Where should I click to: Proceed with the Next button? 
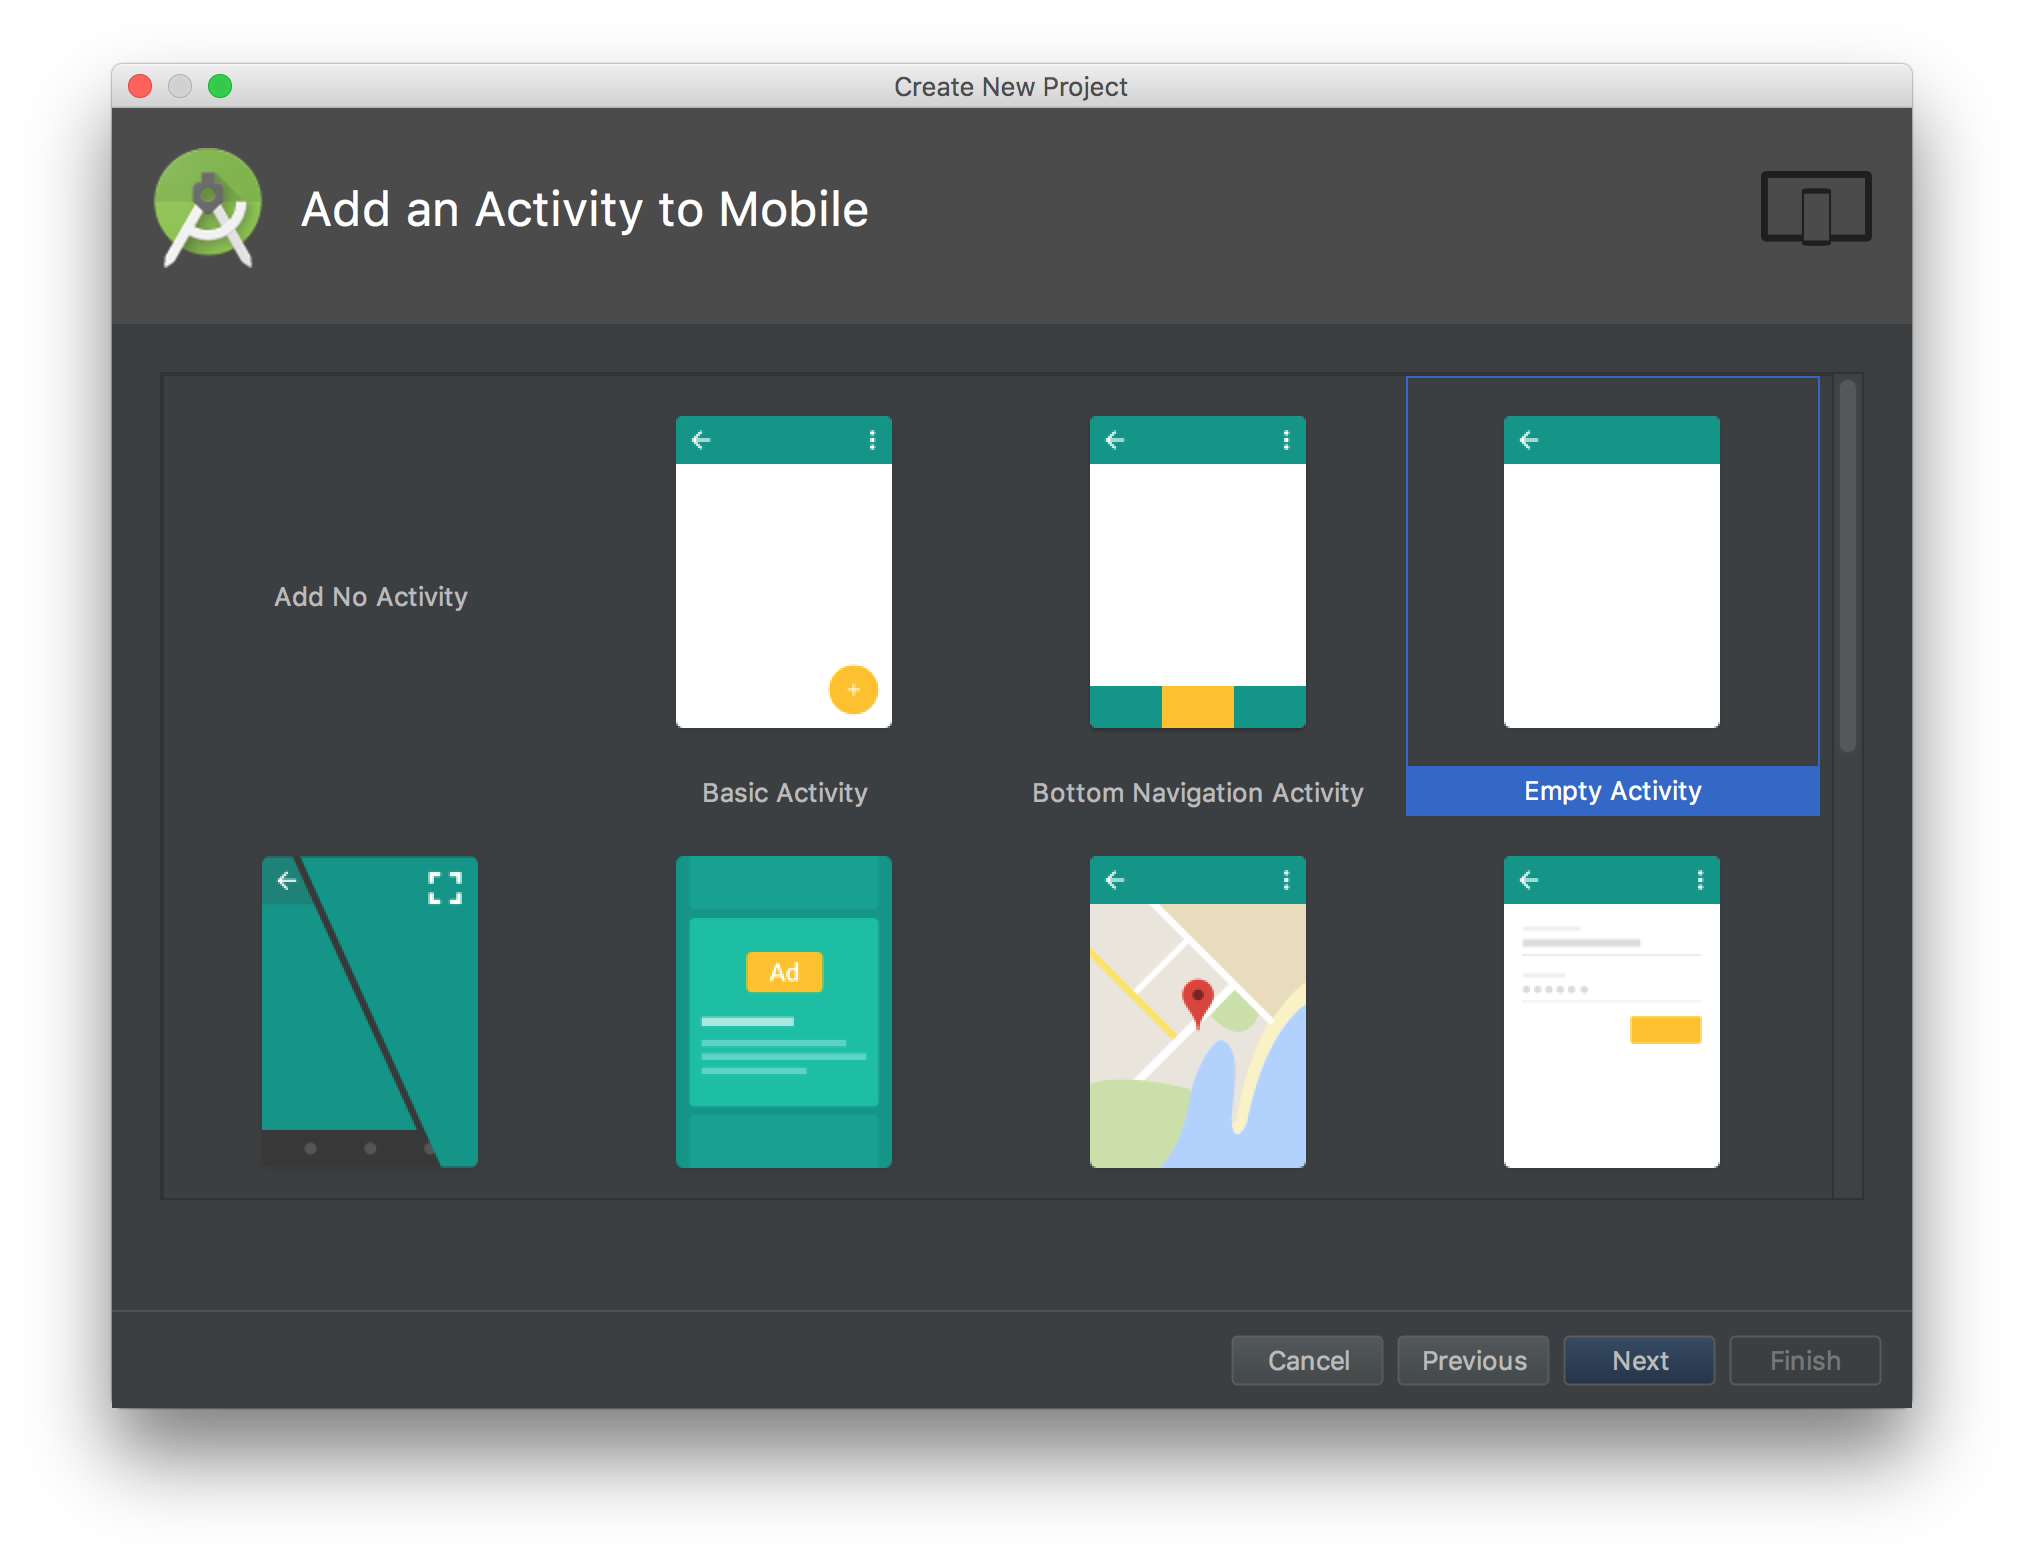point(1639,1360)
